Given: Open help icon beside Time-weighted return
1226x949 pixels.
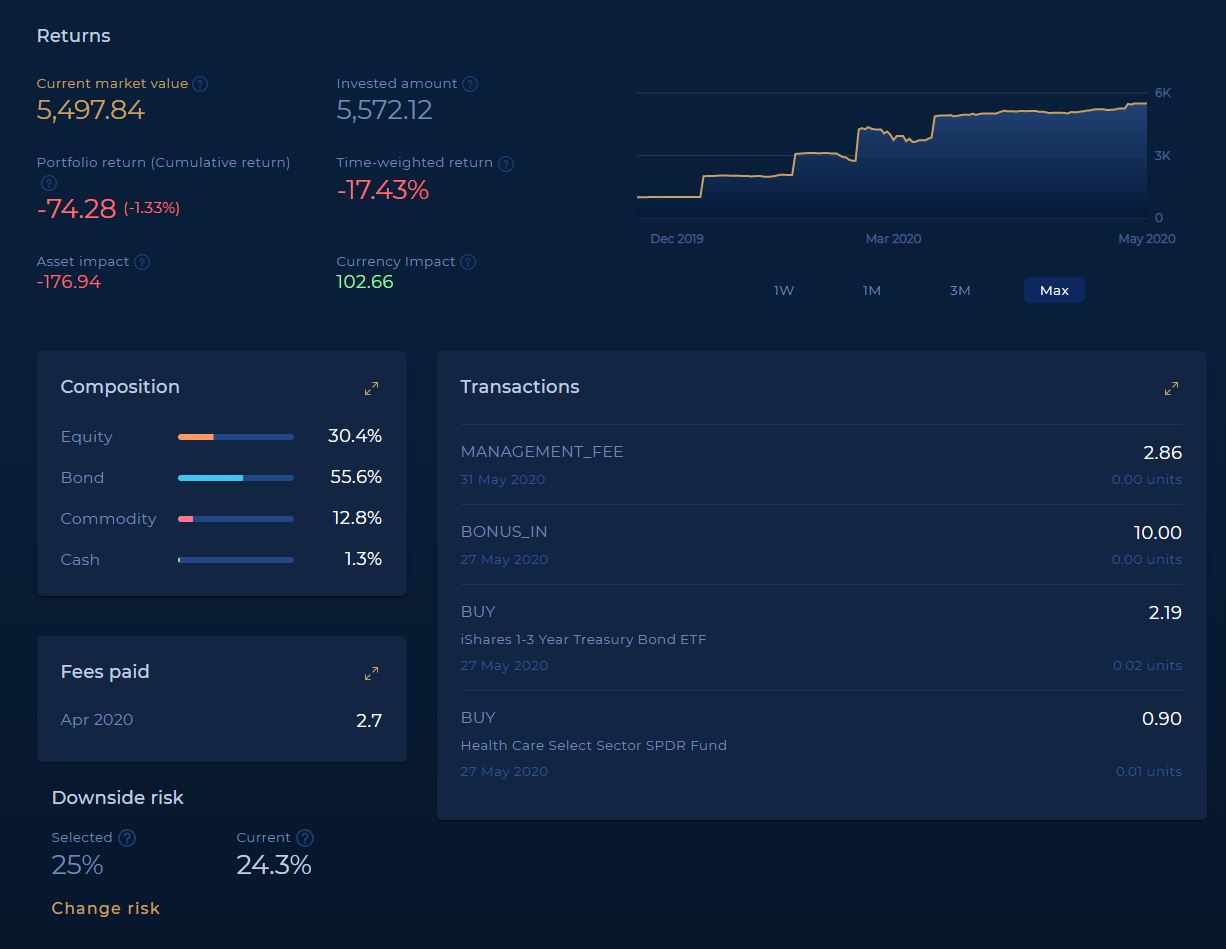Looking at the screenshot, I should coord(506,164).
